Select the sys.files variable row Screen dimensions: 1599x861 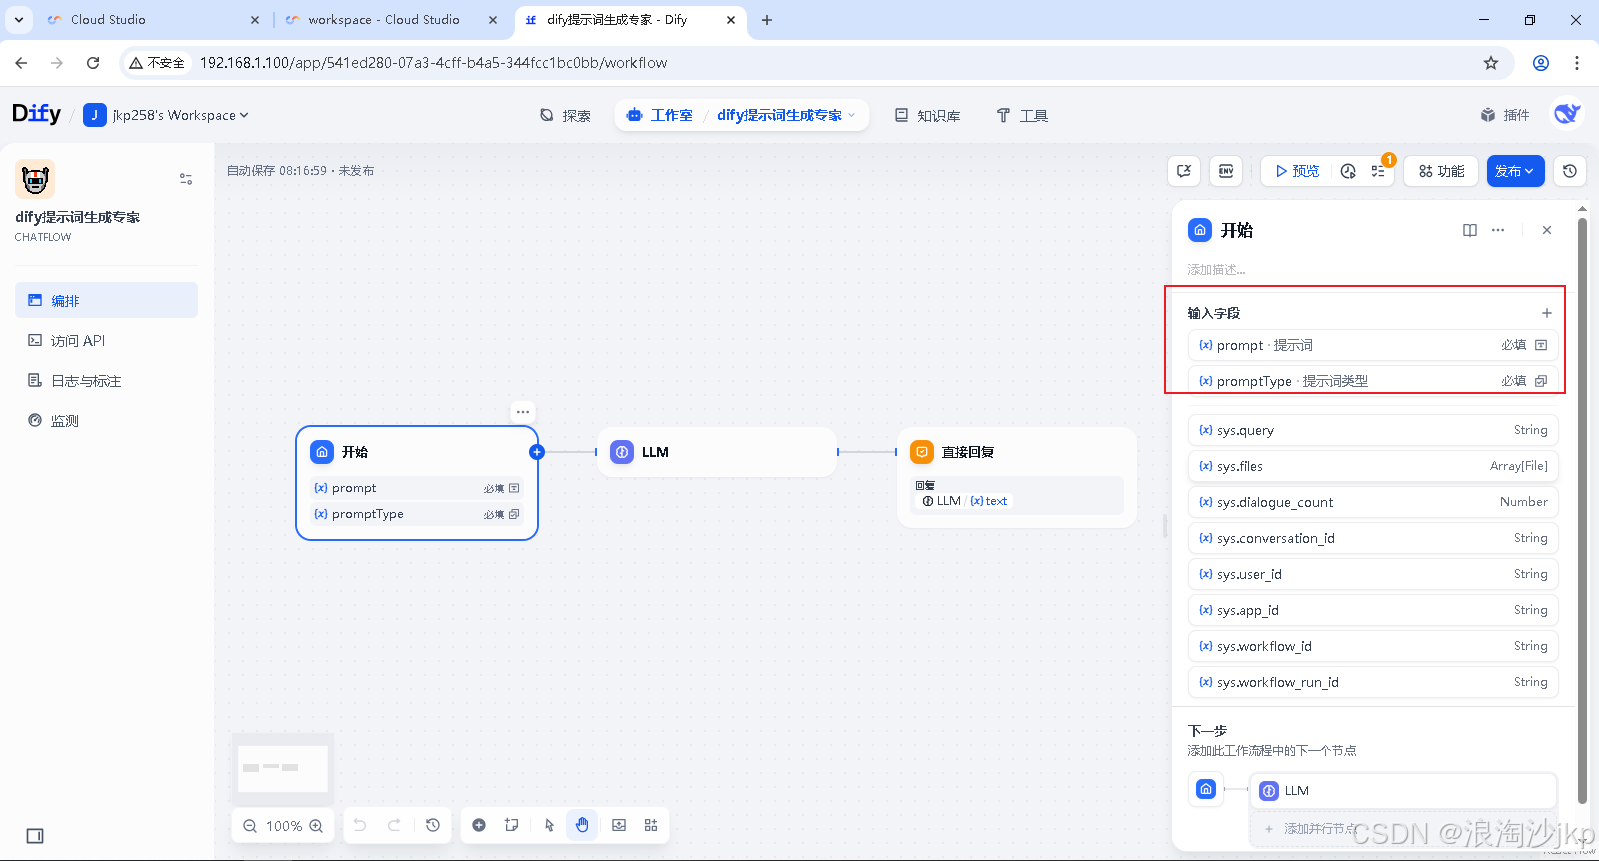1373,466
